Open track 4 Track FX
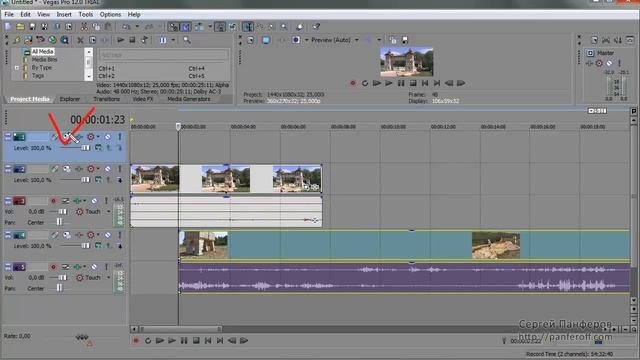 tap(79, 235)
